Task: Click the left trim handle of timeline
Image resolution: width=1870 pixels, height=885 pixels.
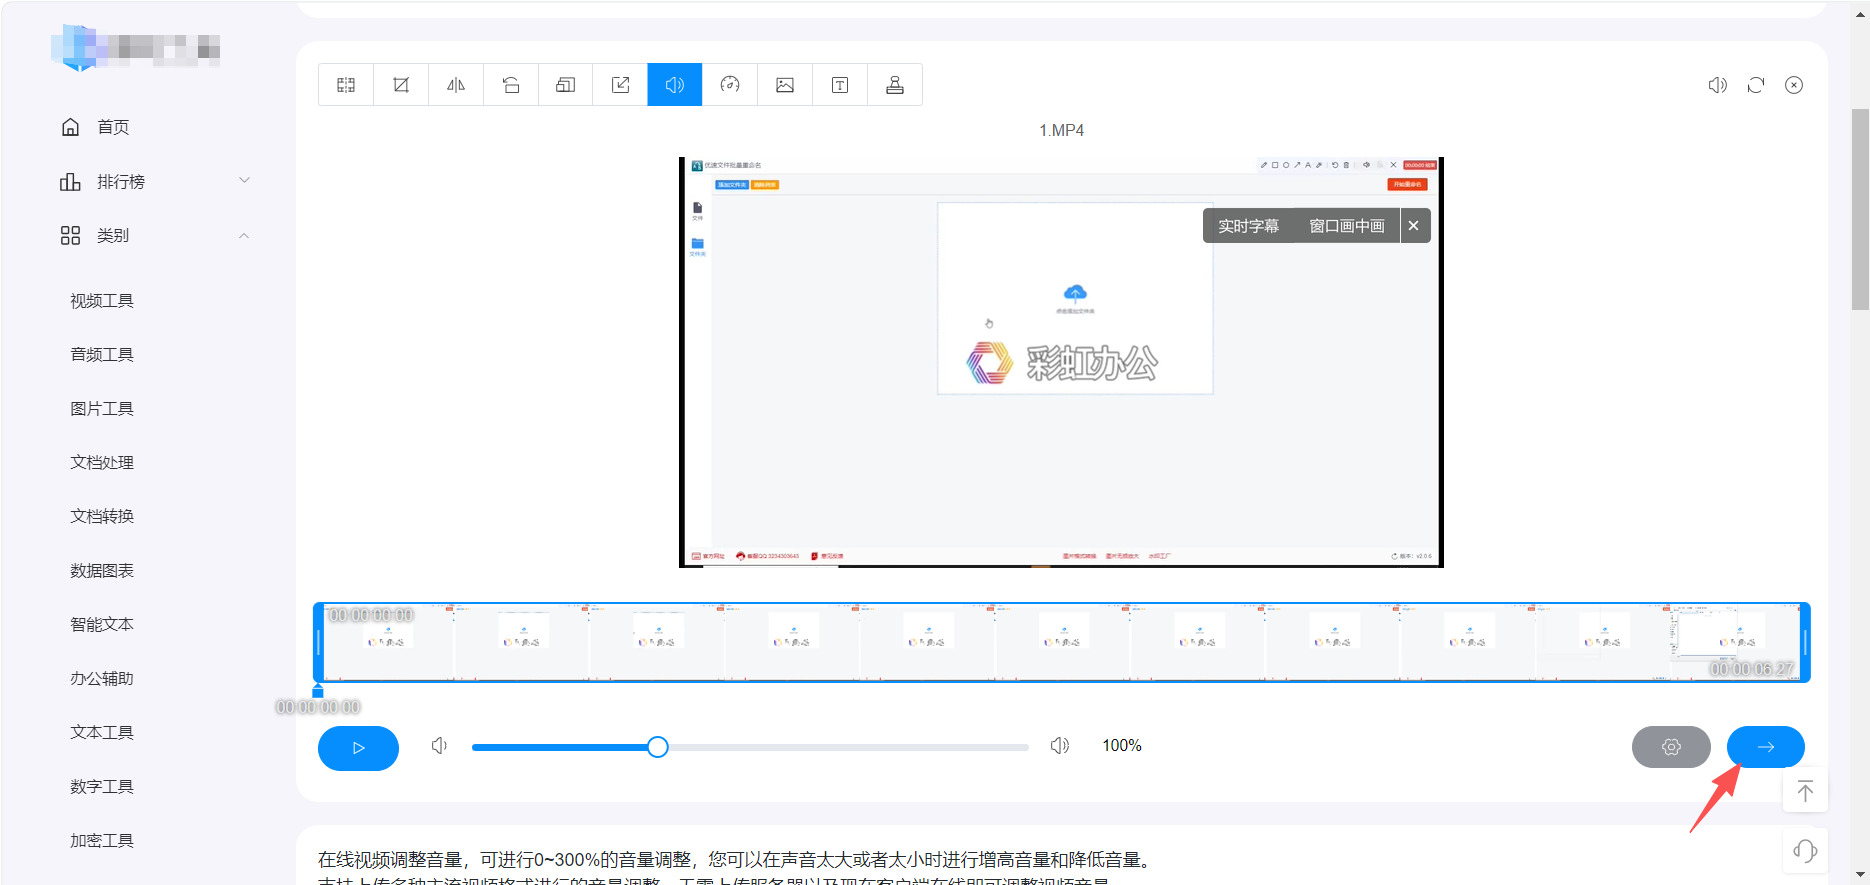Action: pos(318,642)
